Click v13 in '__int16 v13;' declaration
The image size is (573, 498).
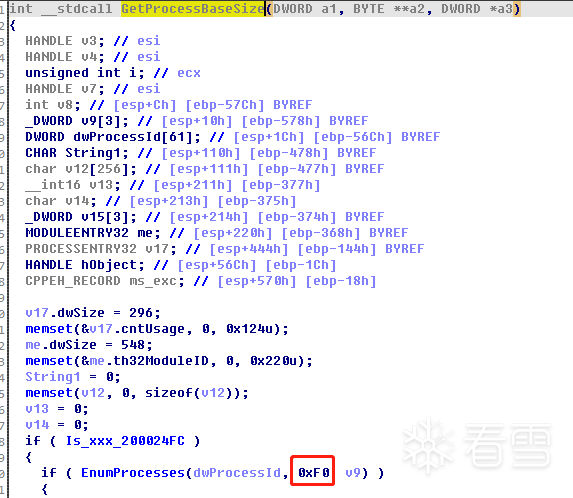pyautogui.click(x=101, y=185)
